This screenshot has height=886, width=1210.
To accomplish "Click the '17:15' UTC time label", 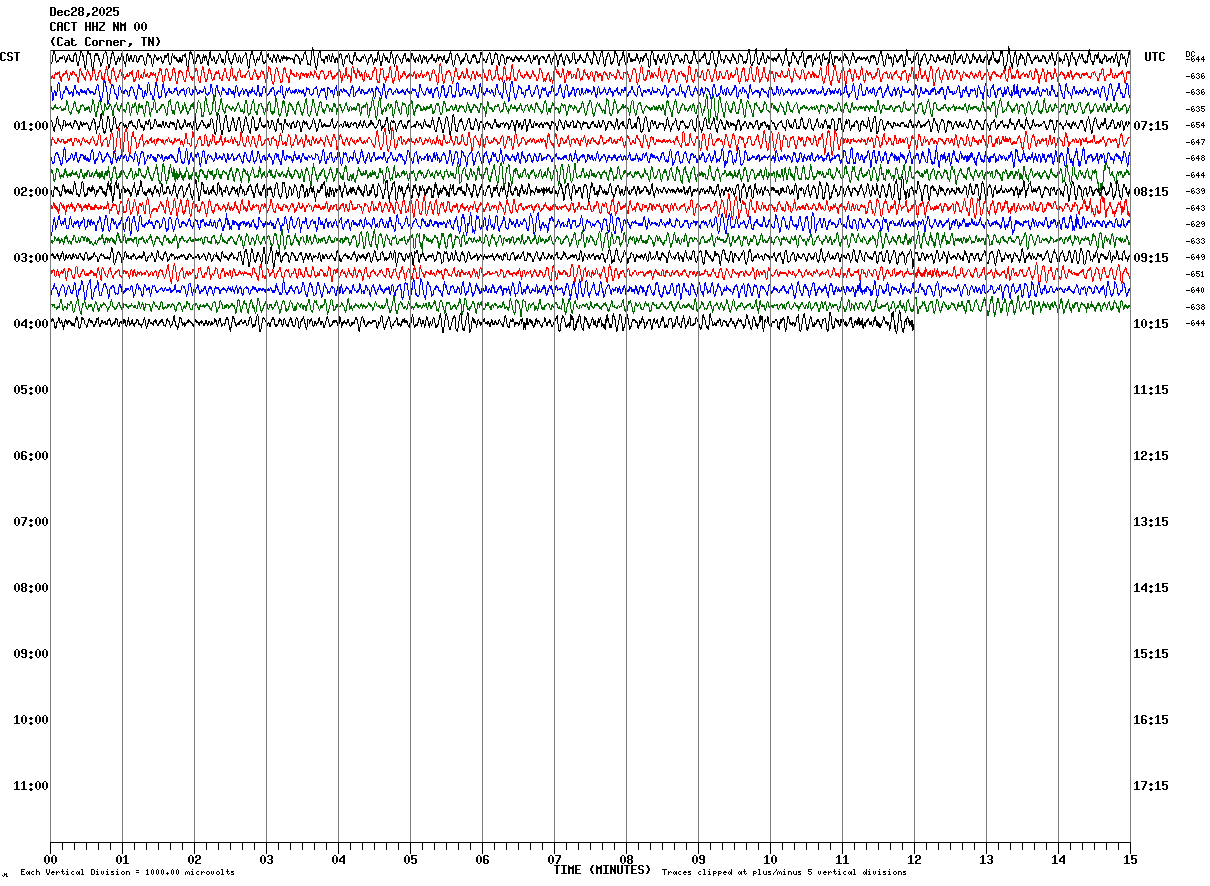I will pos(1152,786).
